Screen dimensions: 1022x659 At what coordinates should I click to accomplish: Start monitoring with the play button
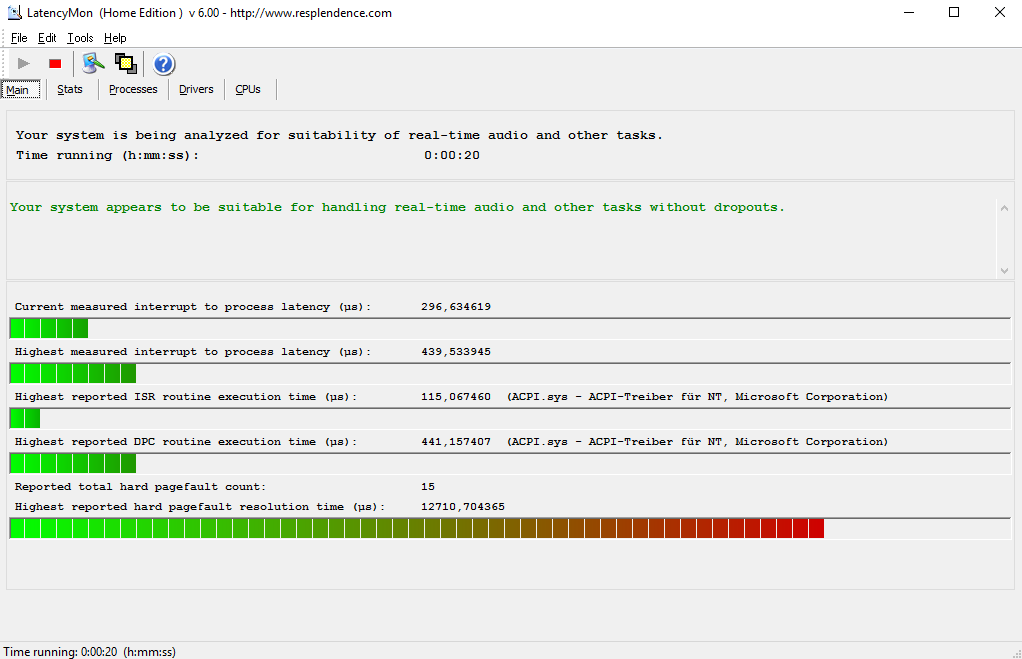click(24, 63)
